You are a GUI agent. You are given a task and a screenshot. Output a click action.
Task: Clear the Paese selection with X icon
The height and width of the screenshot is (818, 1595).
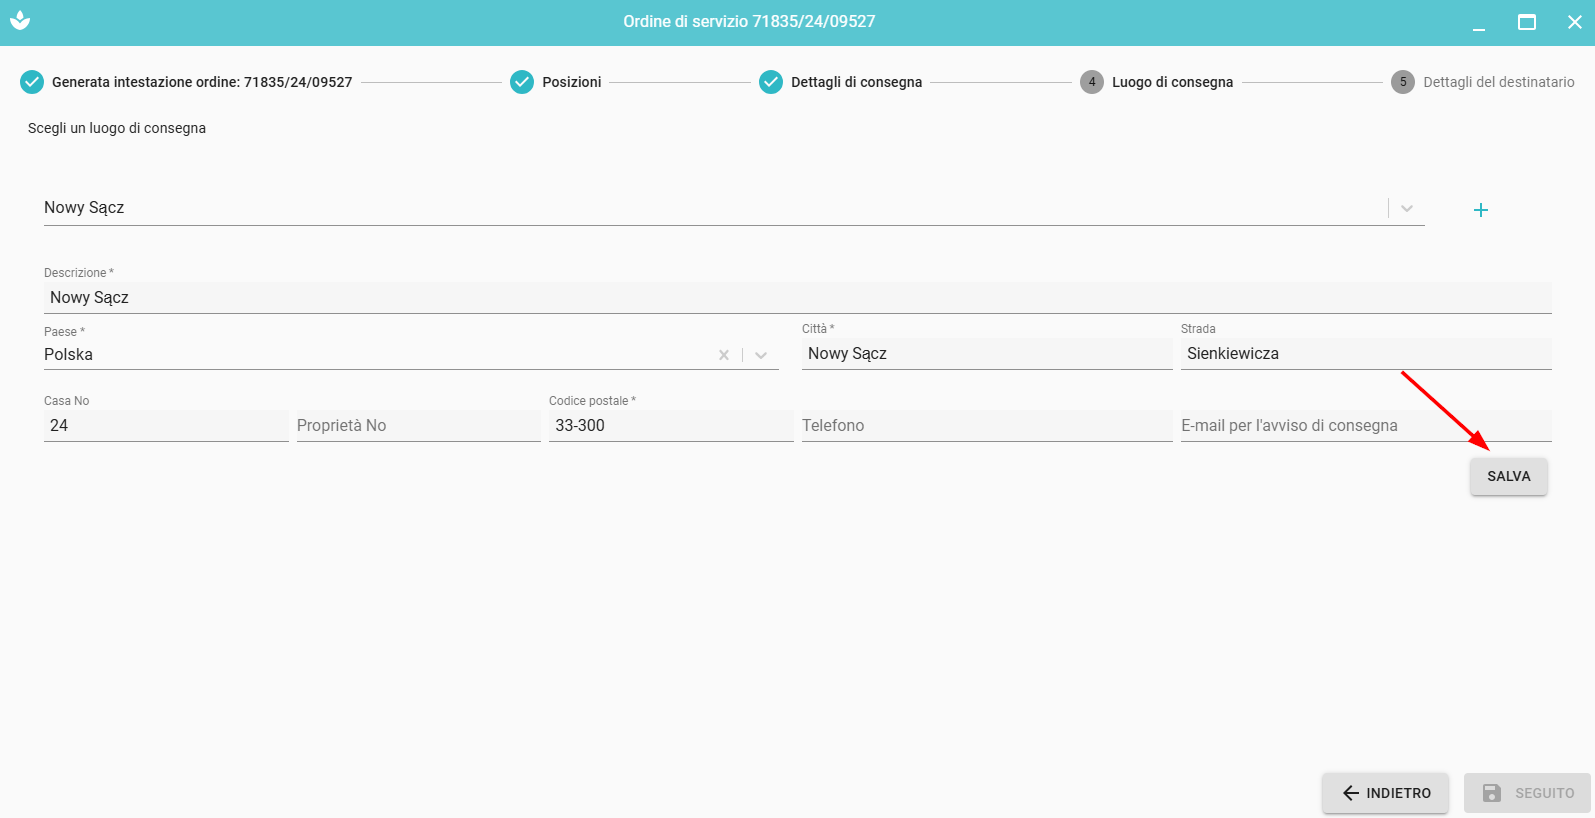pyautogui.click(x=724, y=355)
